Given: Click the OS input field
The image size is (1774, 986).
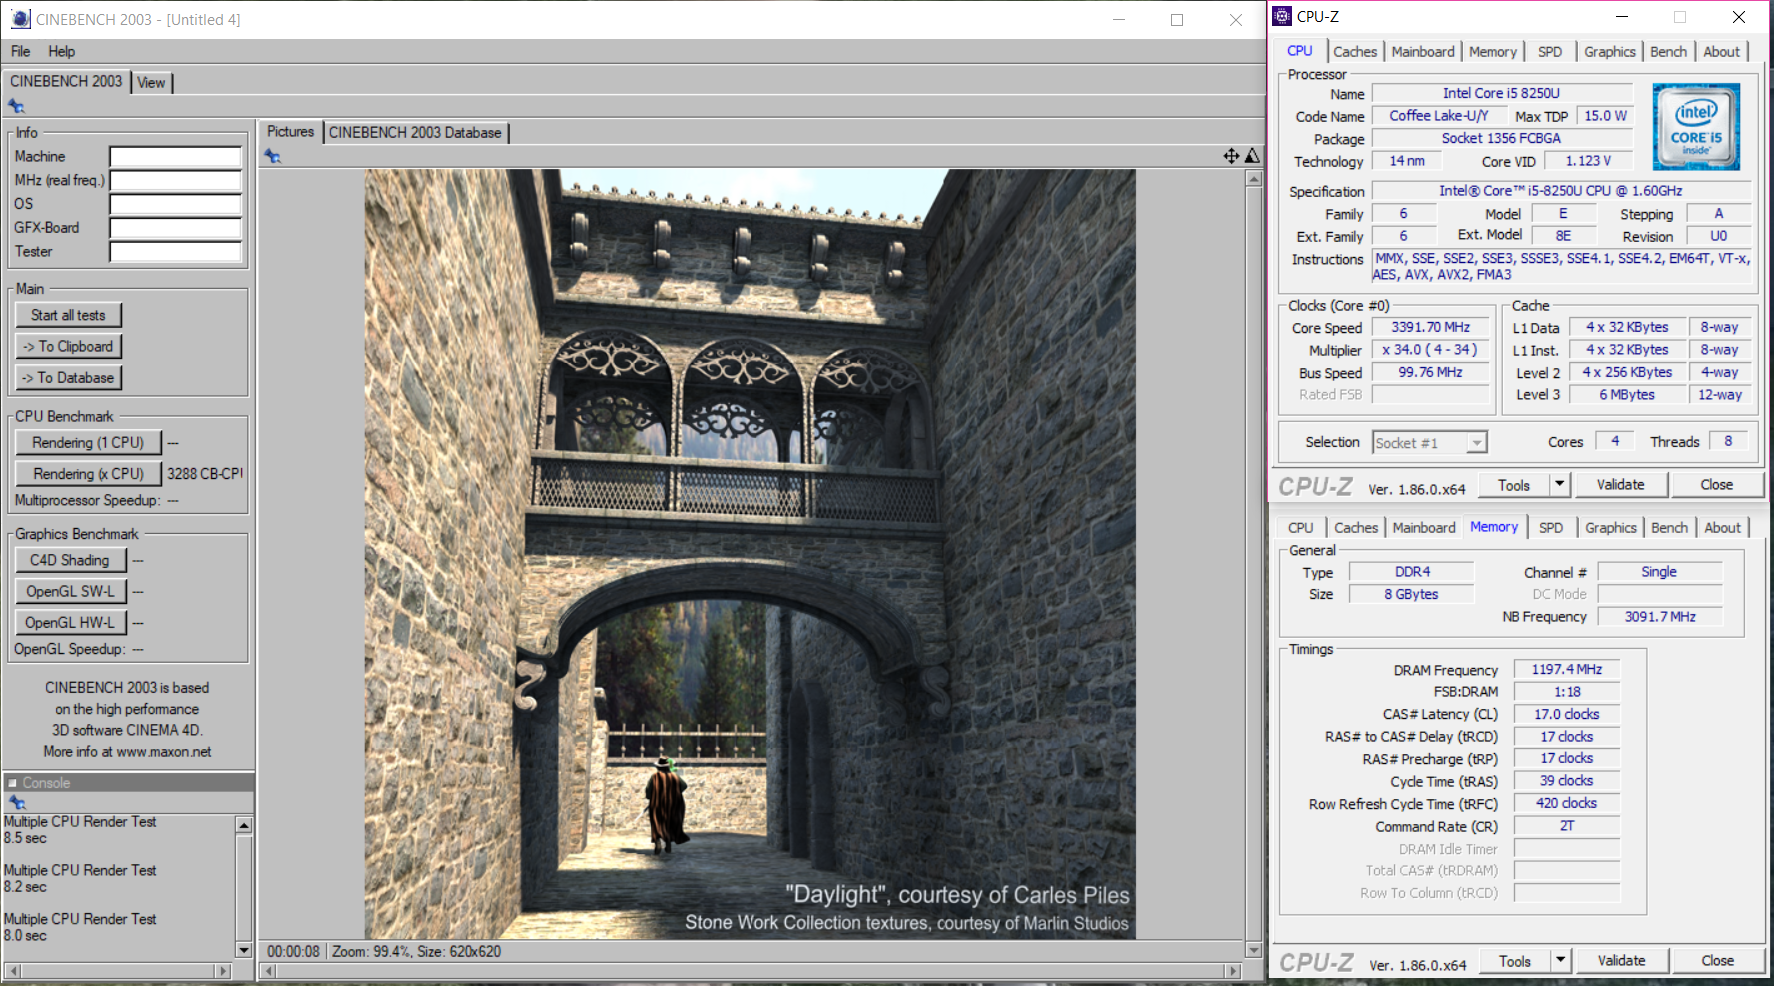Looking at the screenshot, I should tap(175, 204).
